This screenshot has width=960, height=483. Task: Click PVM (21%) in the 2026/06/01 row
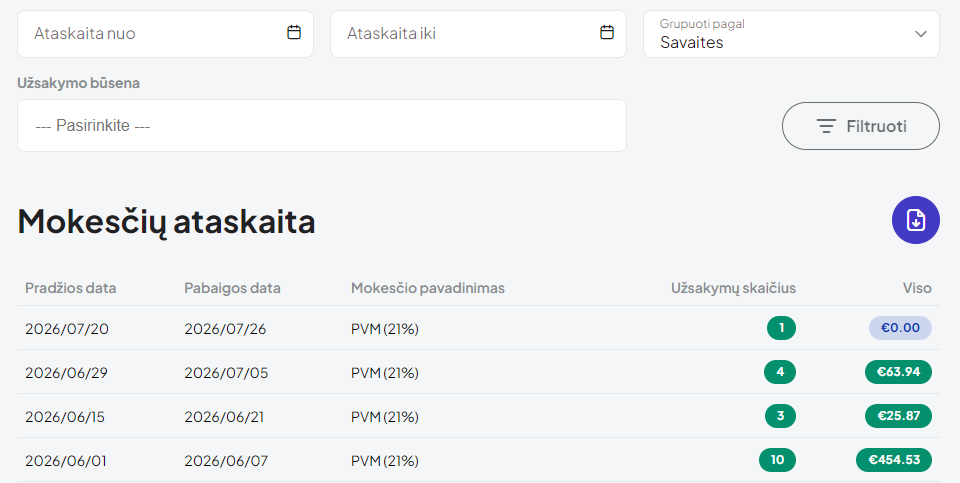pos(385,462)
